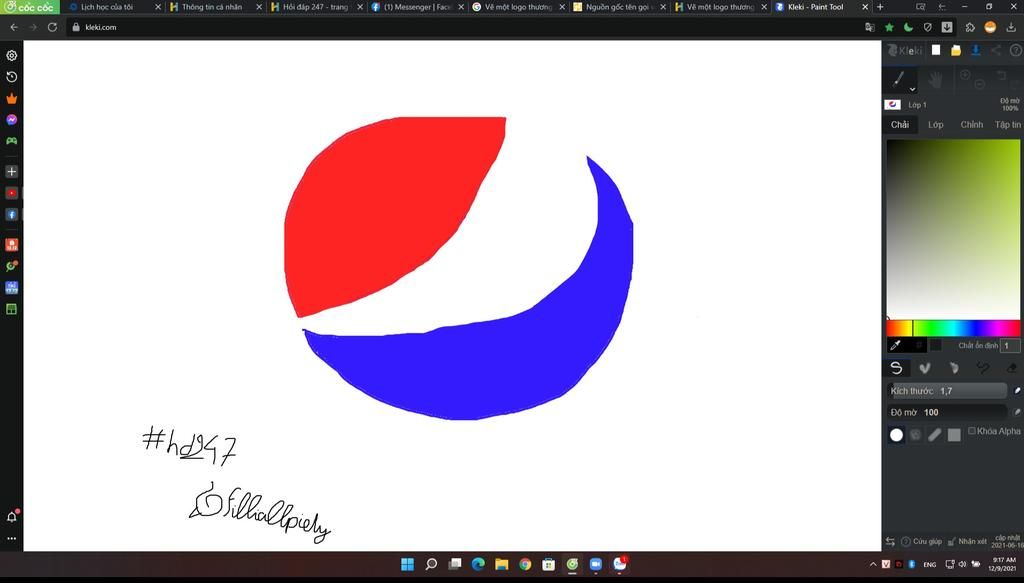Pick a shade in the color gradient square

click(953, 228)
